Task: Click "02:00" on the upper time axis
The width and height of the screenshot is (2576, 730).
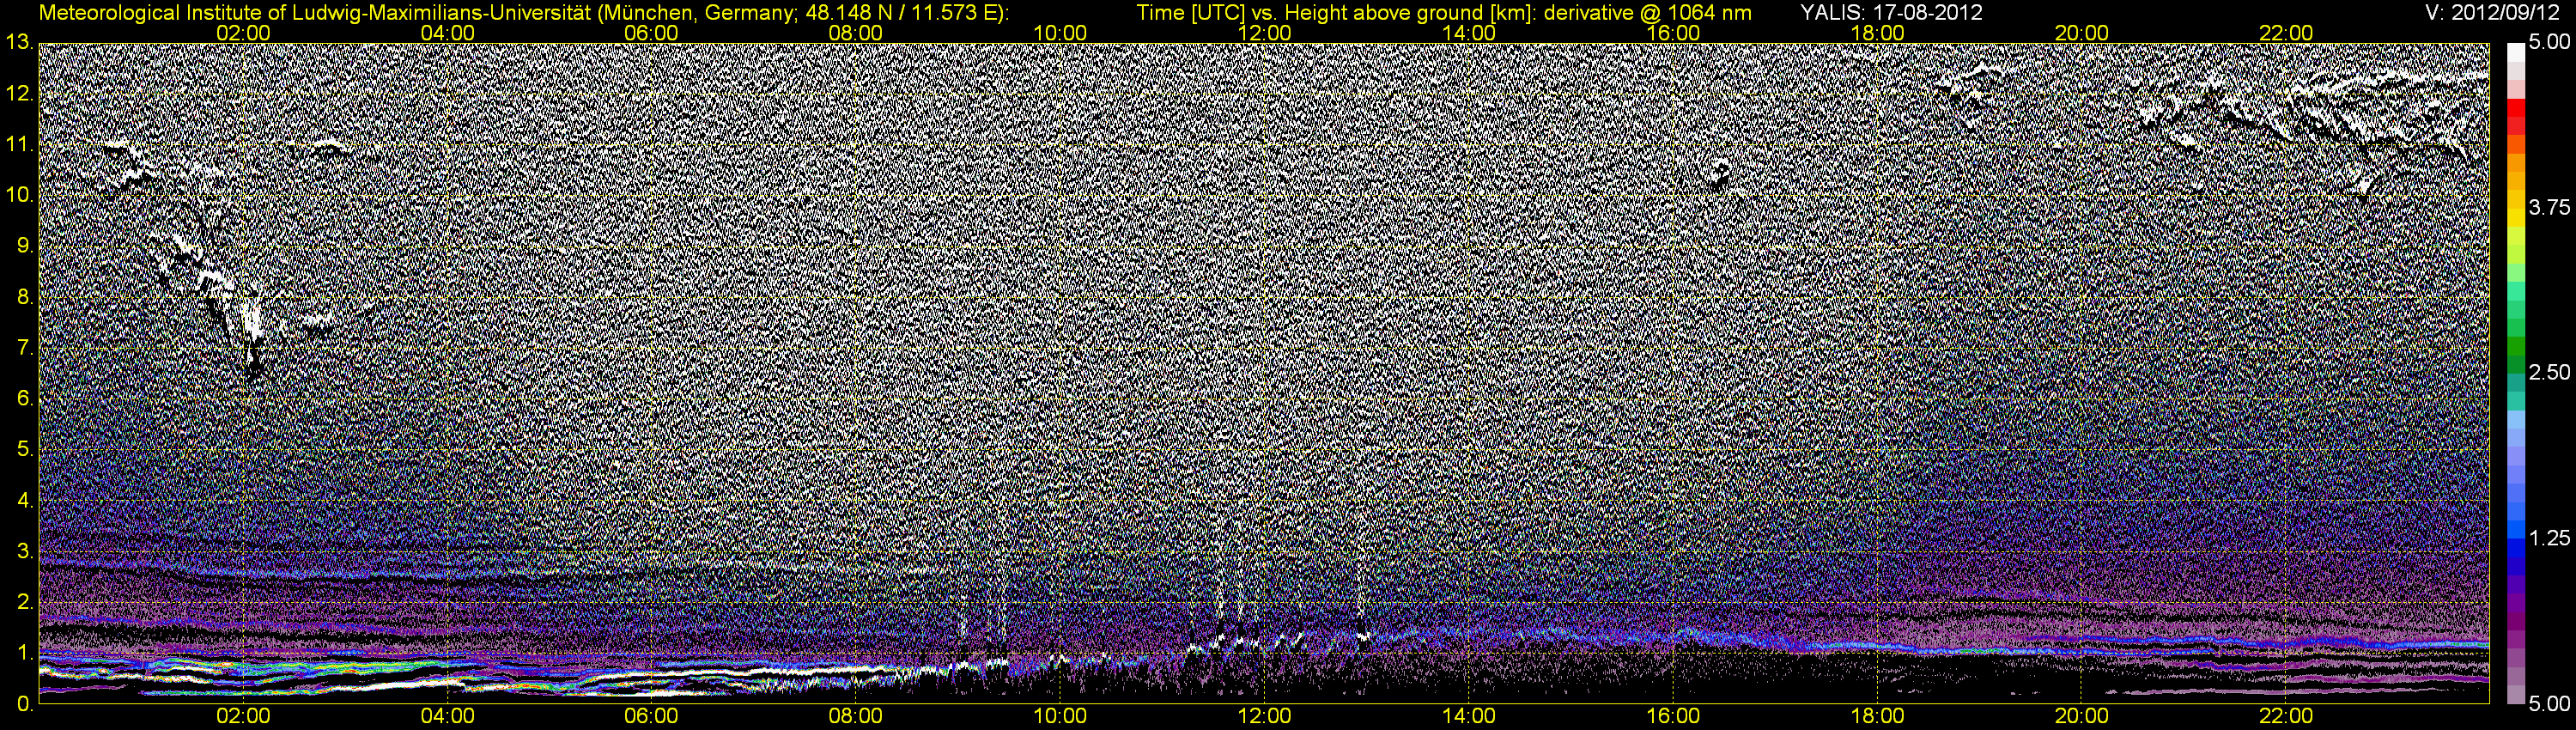Action: click(x=243, y=33)
